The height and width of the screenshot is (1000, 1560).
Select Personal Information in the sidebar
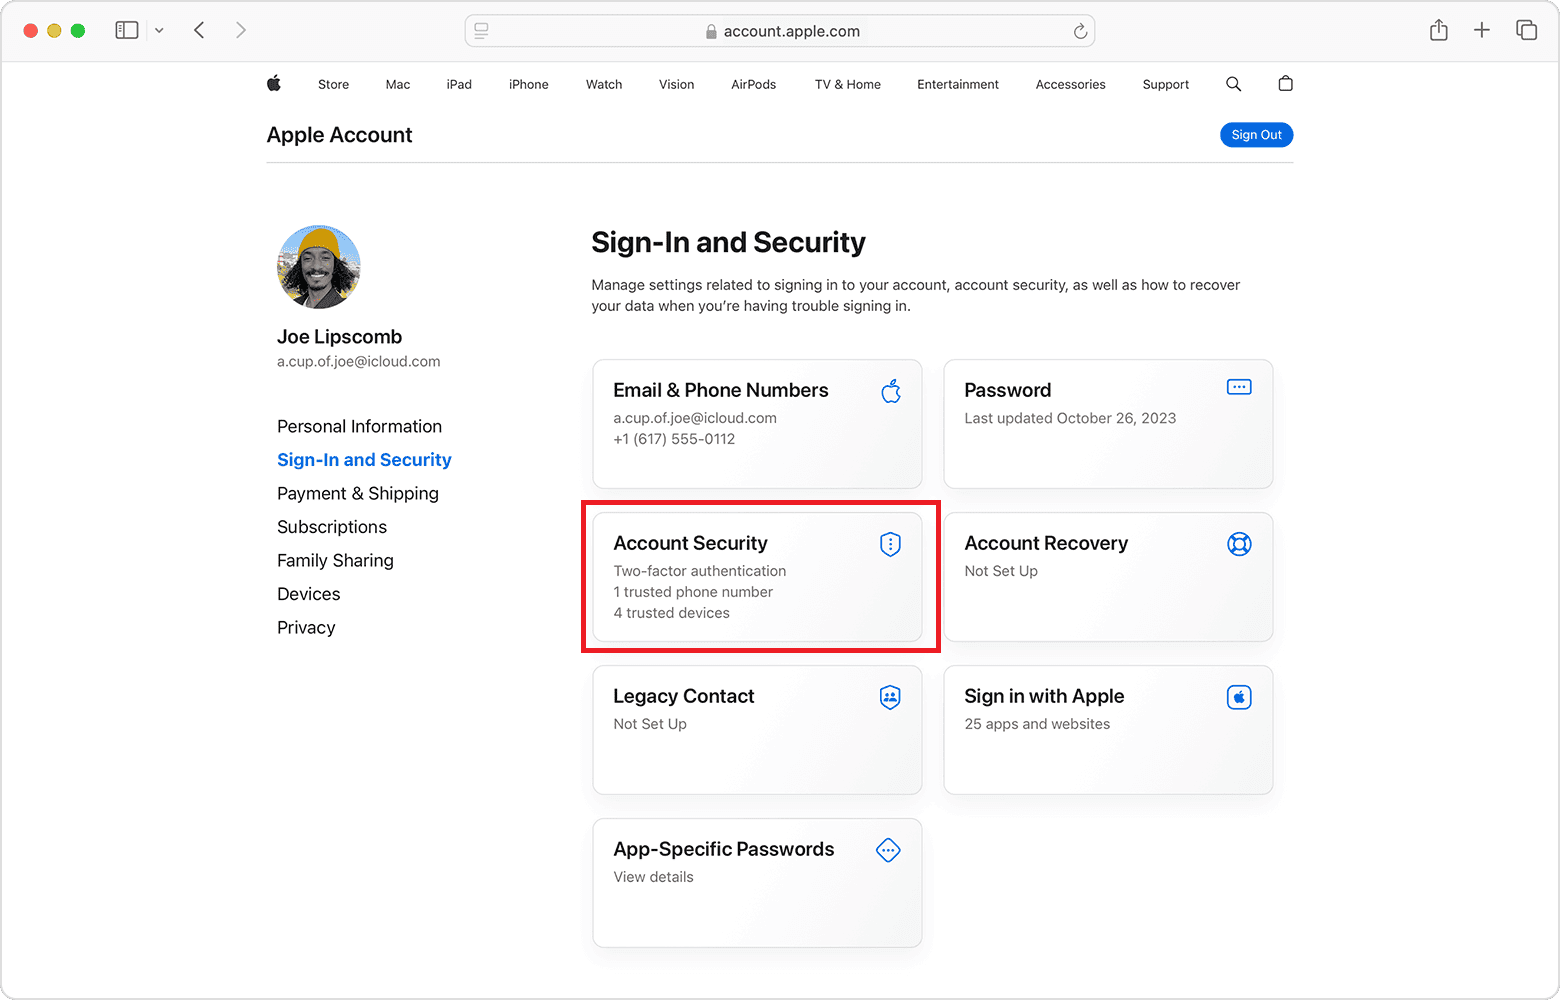coord(360,427)
